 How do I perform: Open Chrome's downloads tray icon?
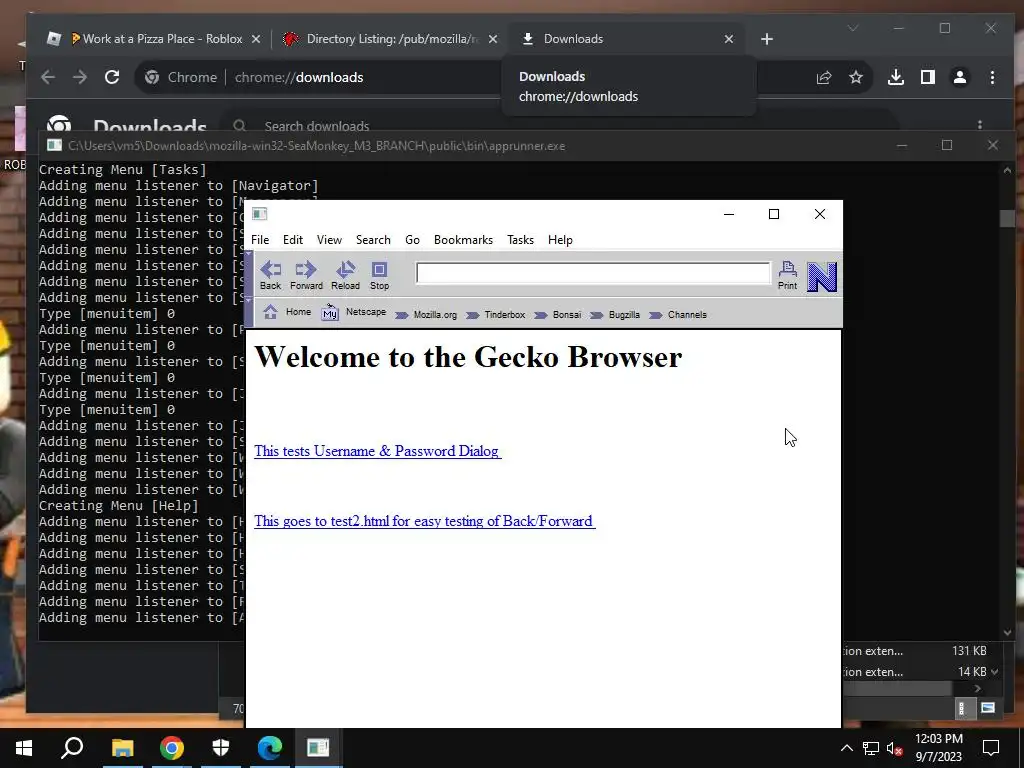(896, 78)
